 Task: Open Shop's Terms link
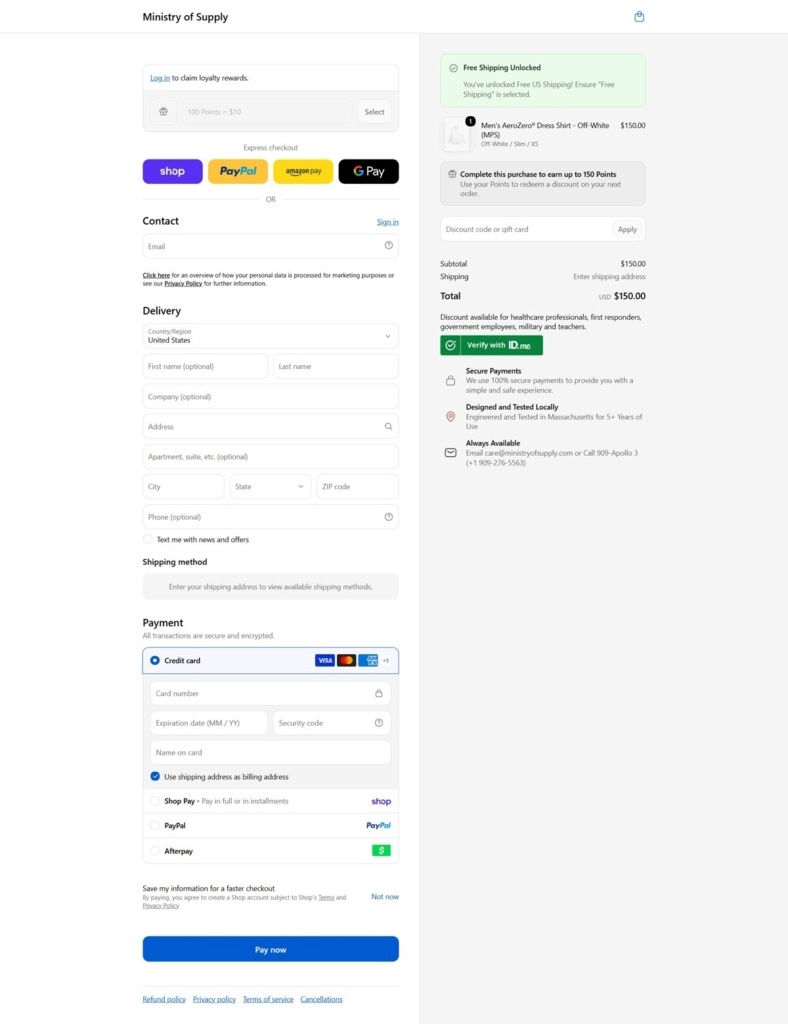click(326, 897)
